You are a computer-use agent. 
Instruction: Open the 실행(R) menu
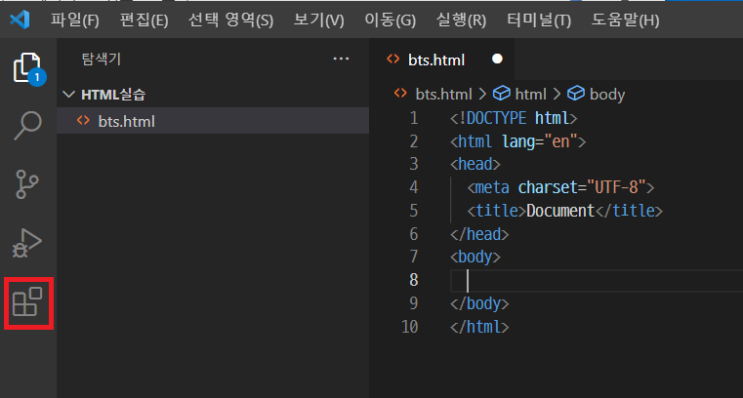tap(461, 20)
